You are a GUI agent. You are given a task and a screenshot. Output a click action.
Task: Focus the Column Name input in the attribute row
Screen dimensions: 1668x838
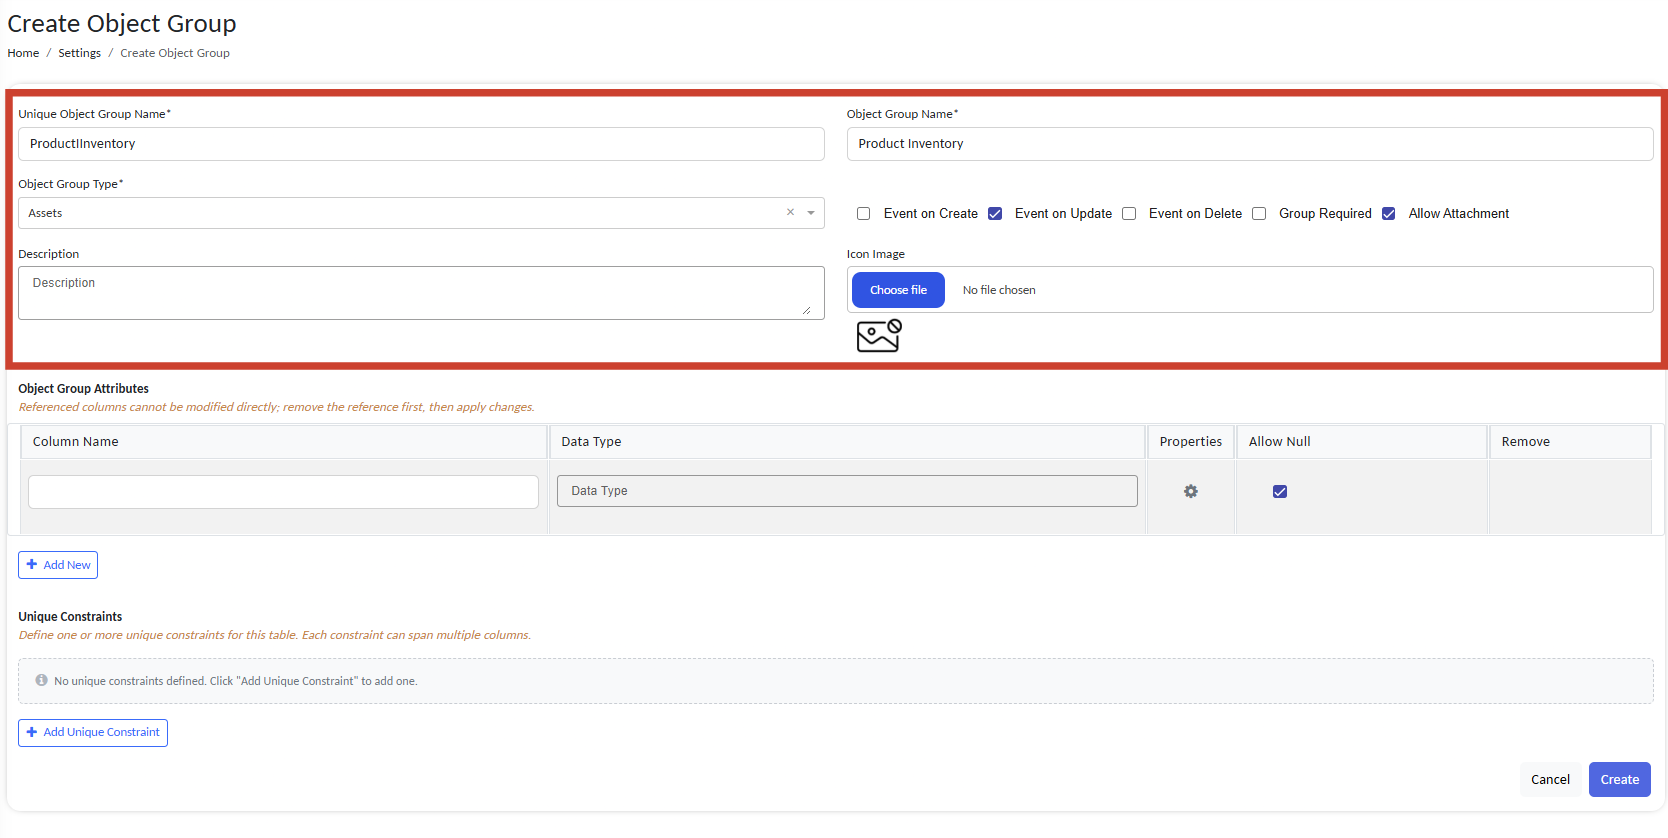coord(283,492)
